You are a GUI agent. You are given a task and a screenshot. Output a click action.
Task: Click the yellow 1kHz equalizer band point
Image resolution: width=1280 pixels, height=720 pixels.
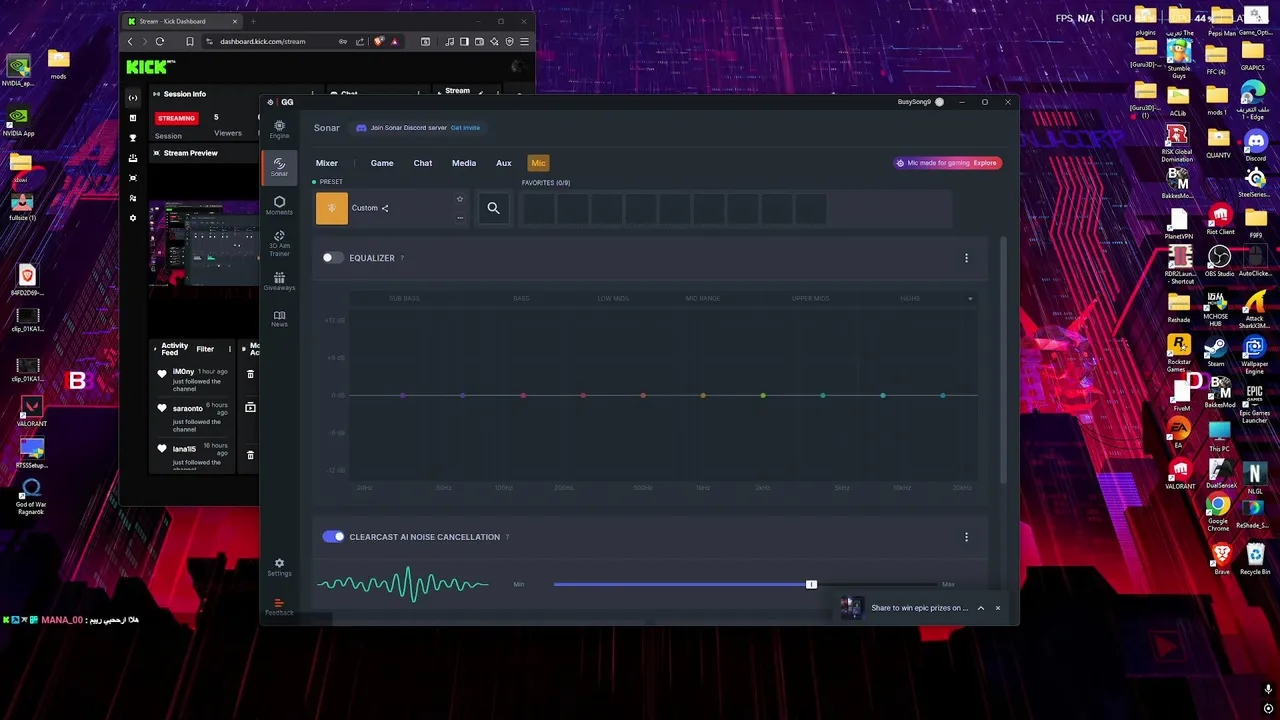pyautogui.click(x=703, y=396)
